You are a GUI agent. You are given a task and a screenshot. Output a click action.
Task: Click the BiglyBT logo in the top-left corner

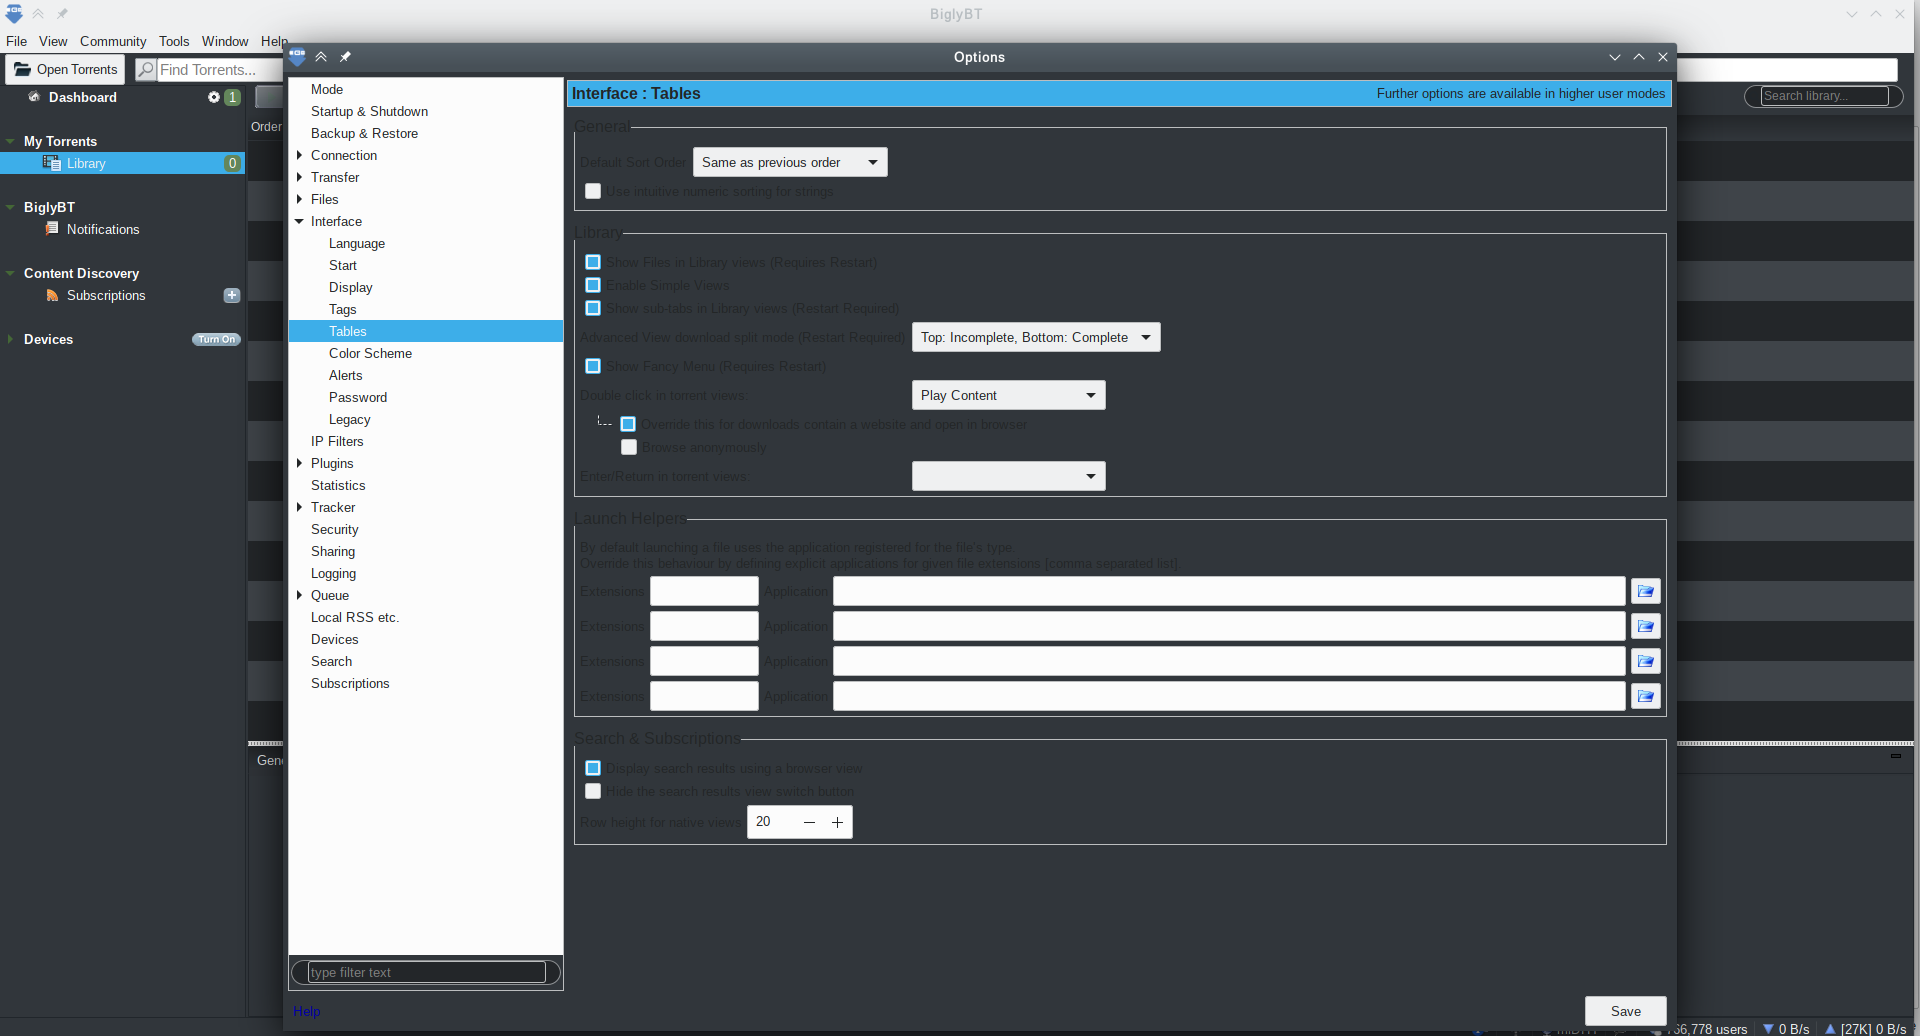14,14
